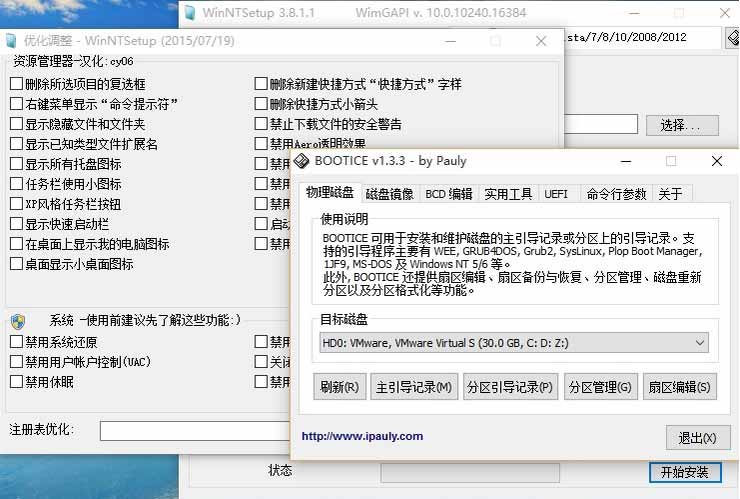Open the 命令行参数 tab
The image size is (740, 499).
click(616, 194)
